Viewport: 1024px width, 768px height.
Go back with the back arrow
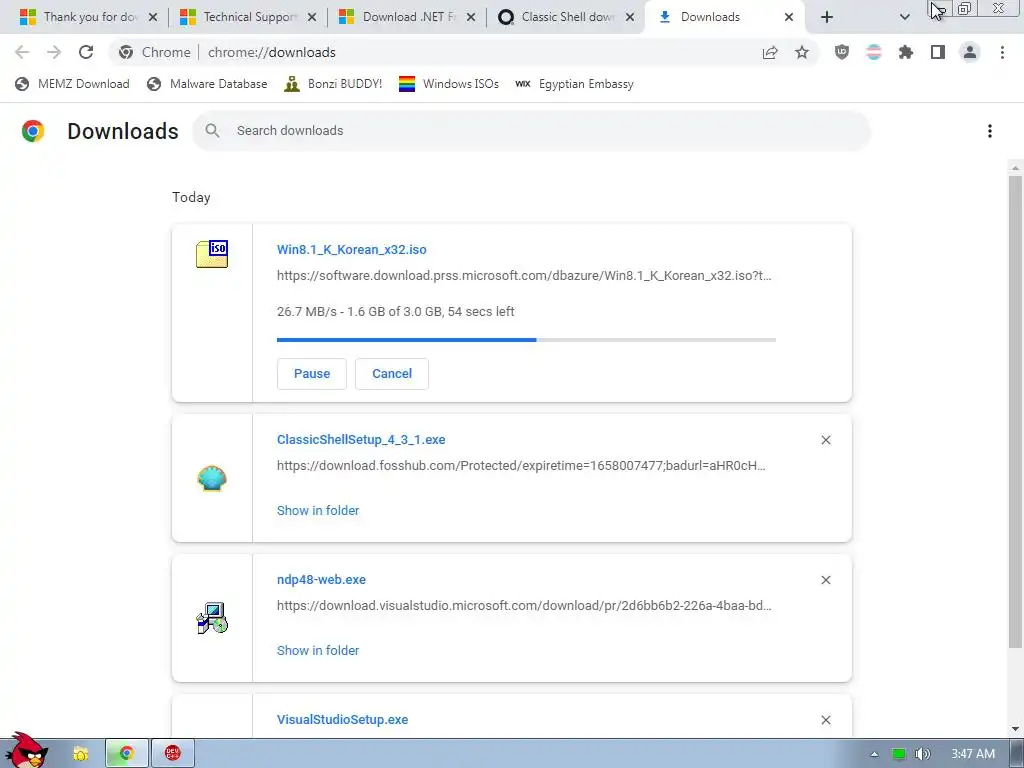[x=22, y=52]
